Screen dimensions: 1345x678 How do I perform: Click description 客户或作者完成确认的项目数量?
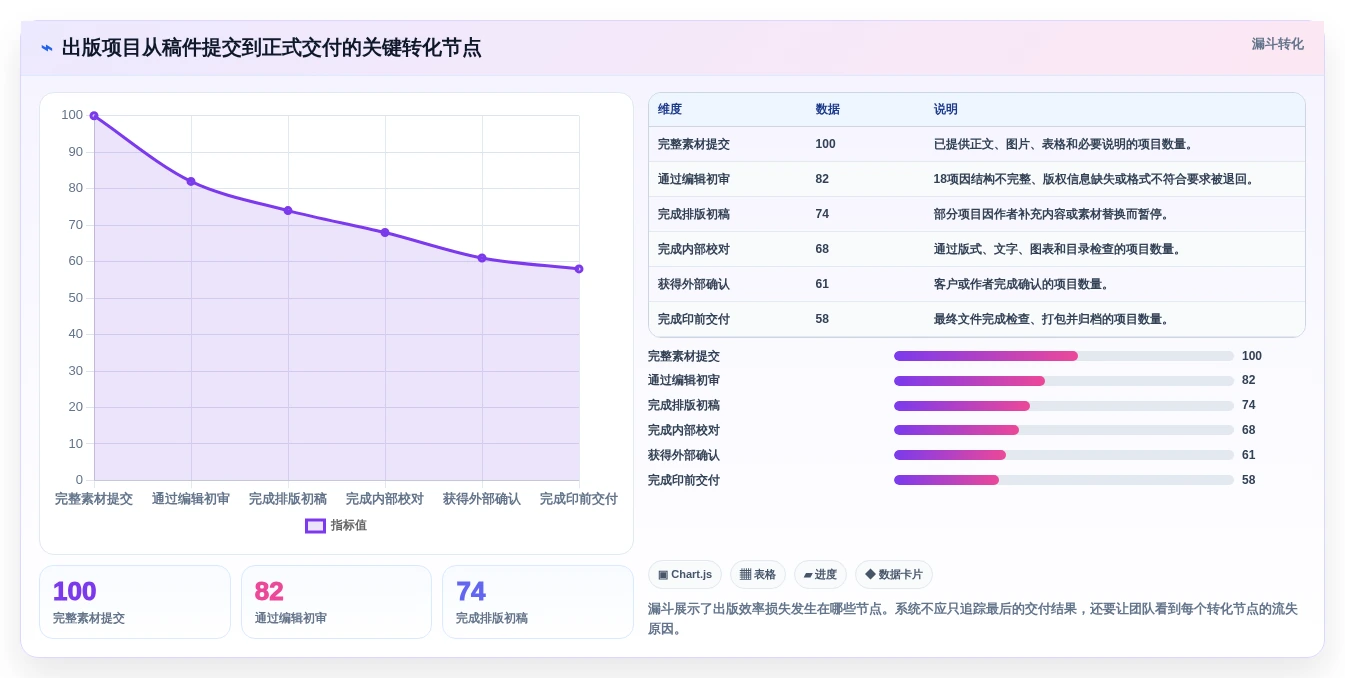[x=1023, y=284]
